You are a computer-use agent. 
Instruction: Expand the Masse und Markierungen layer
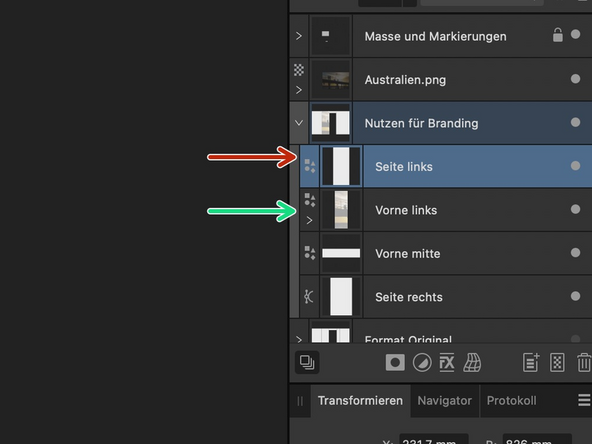[299, 36]
